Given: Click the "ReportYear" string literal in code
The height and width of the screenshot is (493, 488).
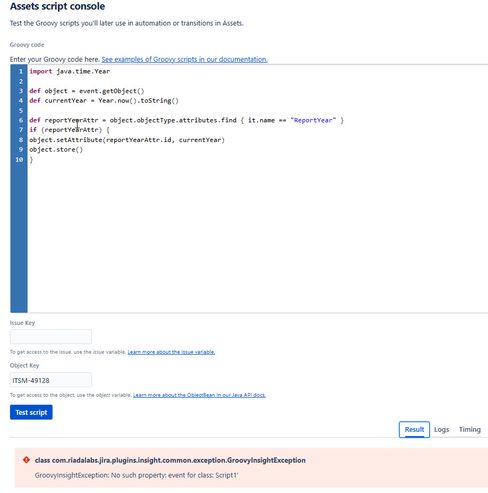Looking at the screenshot, I should tap(313, 120).
